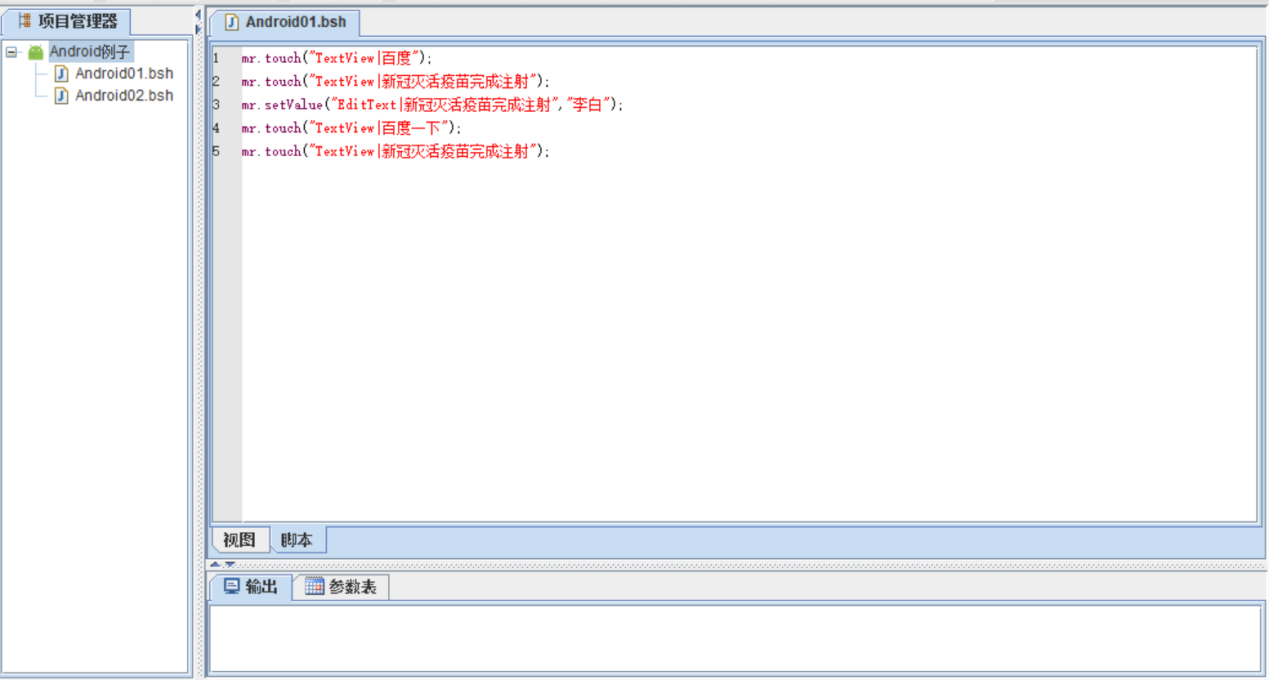Click the 项目管理器 tab icon
The image size is (1269, 680).
(24, 21)
